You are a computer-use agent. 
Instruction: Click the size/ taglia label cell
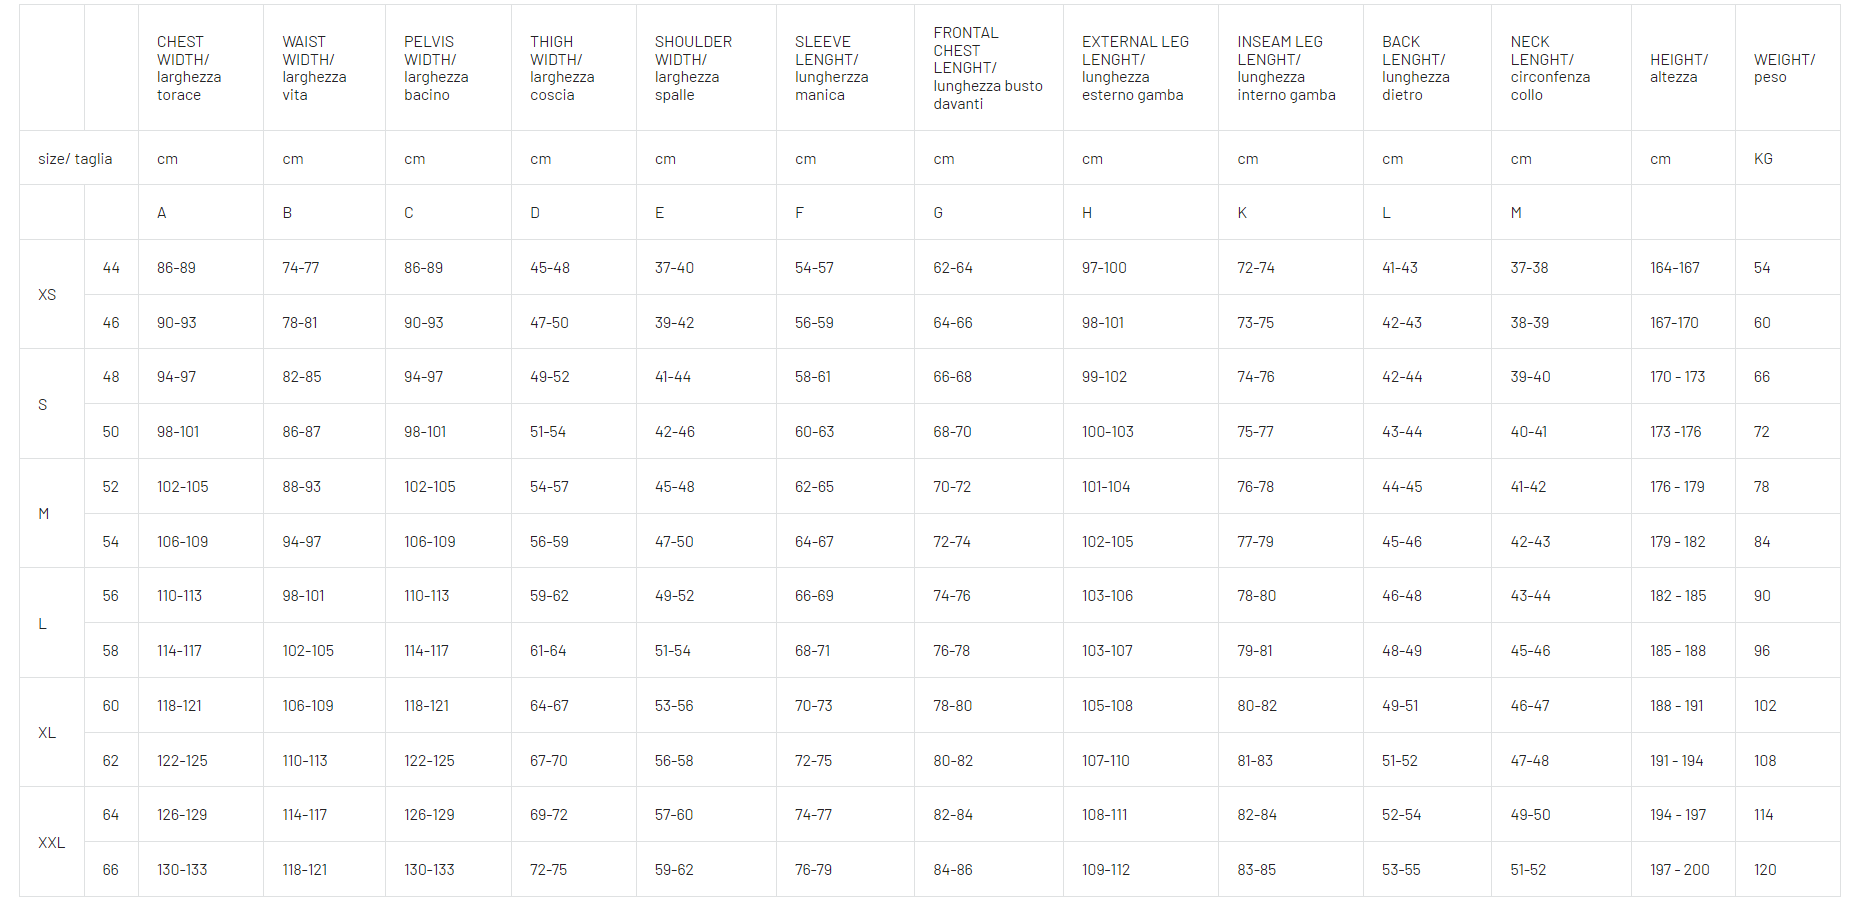point(75,159)
